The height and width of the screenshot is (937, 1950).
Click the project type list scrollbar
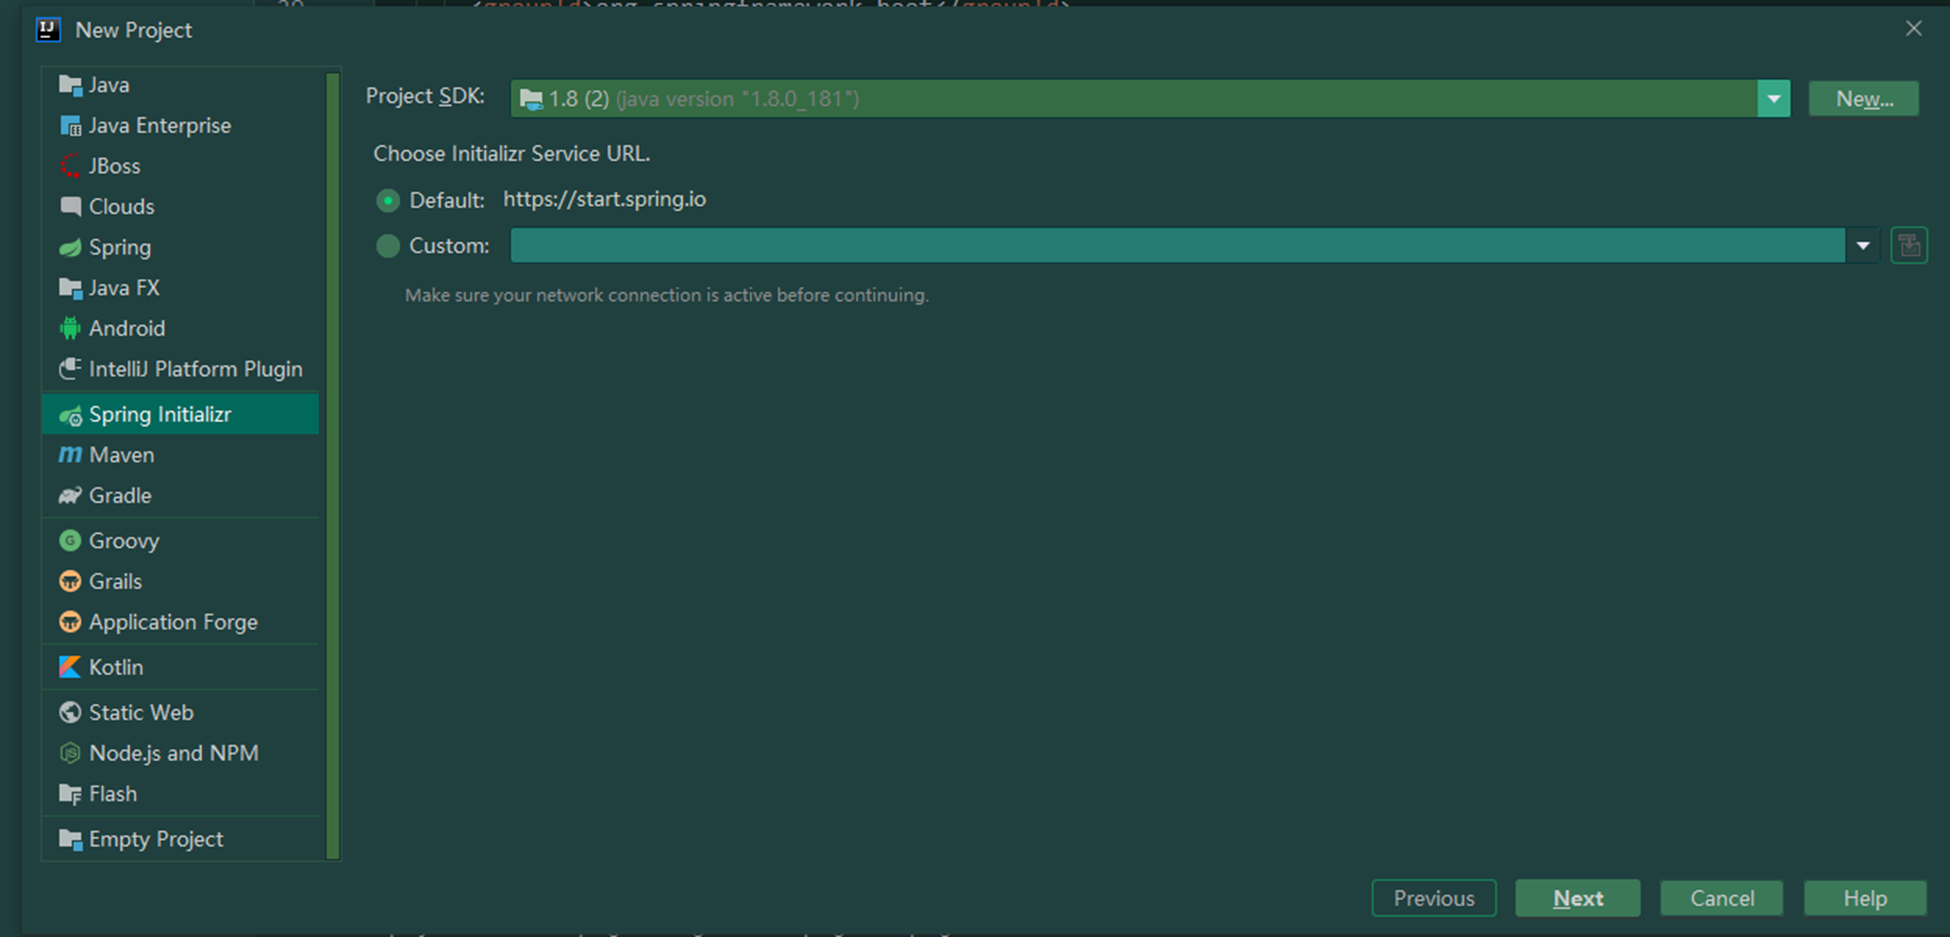tap(333, 465)
